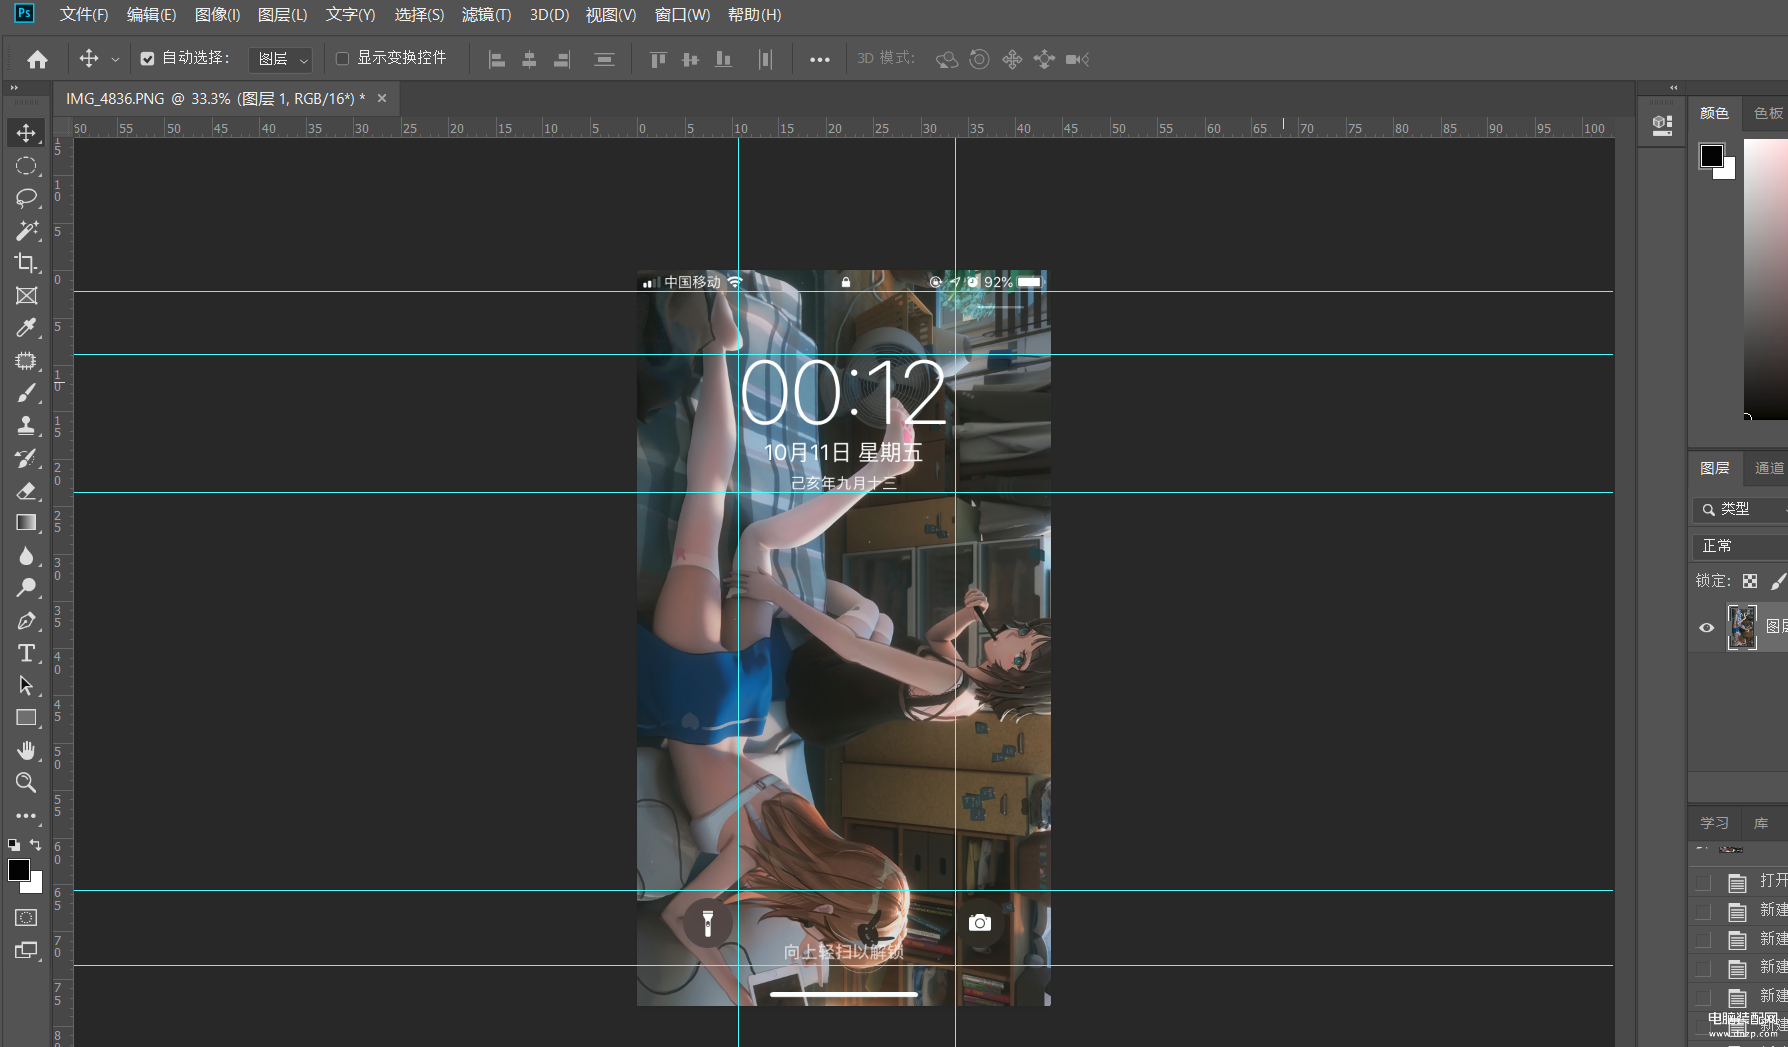The image size is (1788, 1047).
Task: Toggle the 自动选择 checkbox
Action: tap(147, 59)
